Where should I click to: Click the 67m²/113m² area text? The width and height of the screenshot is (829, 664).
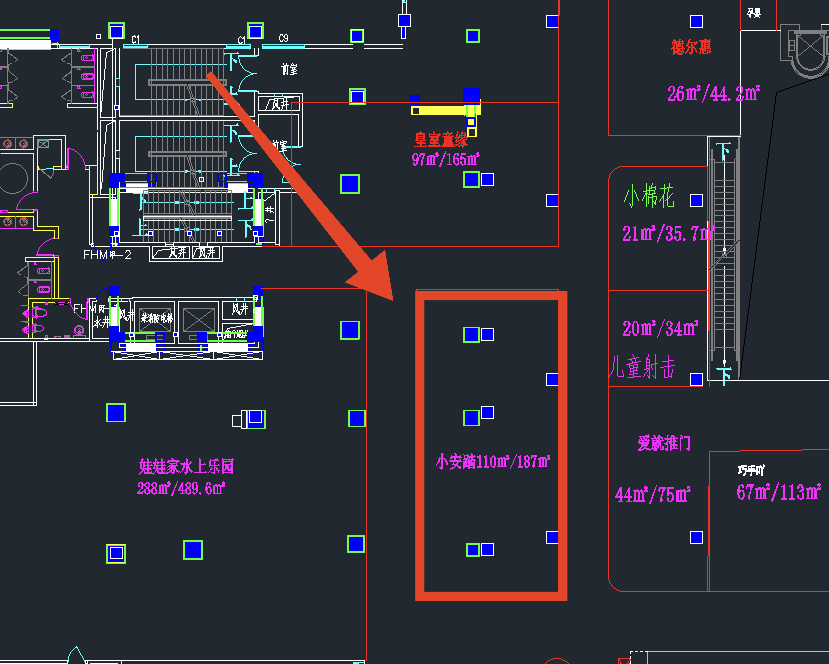(779, 492)
